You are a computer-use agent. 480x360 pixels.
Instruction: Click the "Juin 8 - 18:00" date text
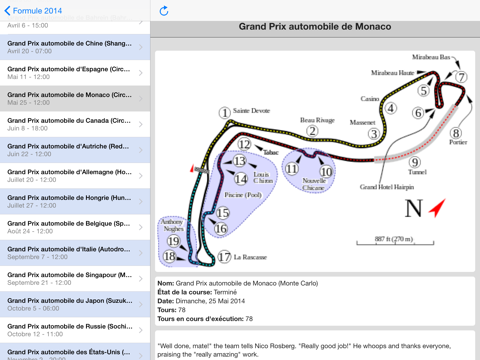(27, 128)
